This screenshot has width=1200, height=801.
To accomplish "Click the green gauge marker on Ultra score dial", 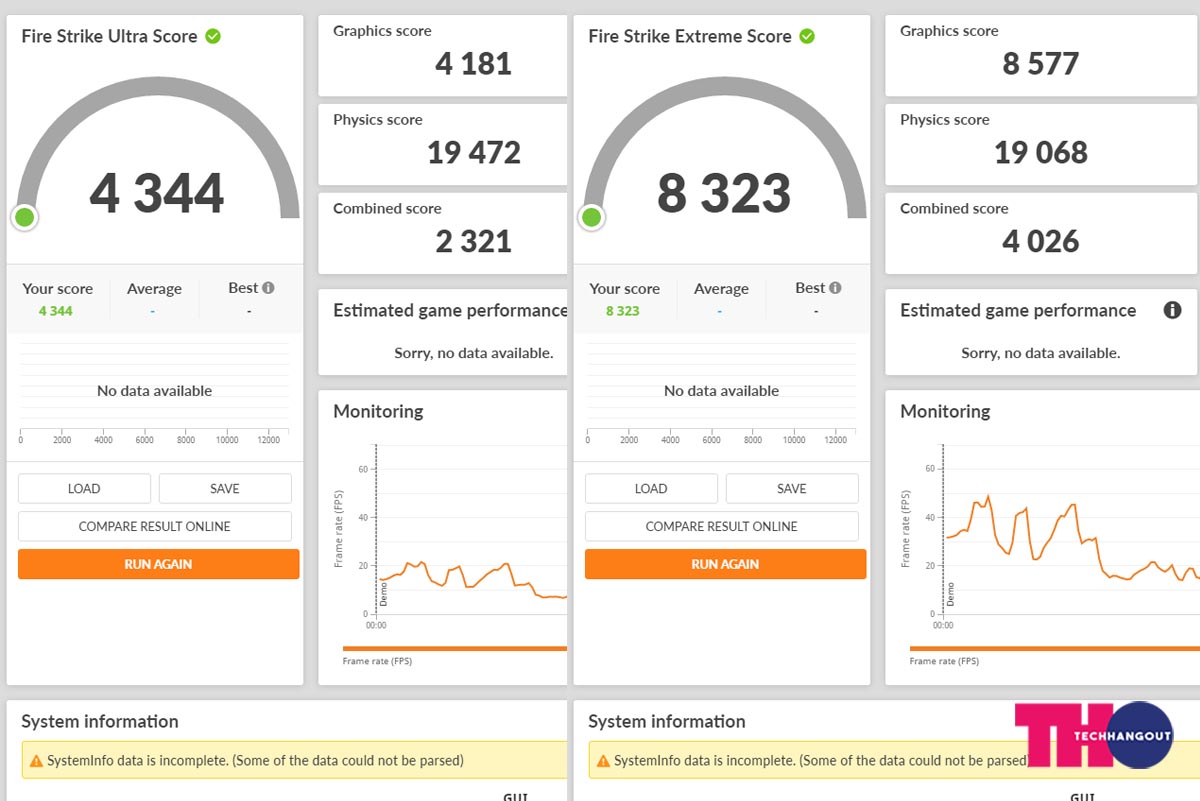I will click(25, 217).
